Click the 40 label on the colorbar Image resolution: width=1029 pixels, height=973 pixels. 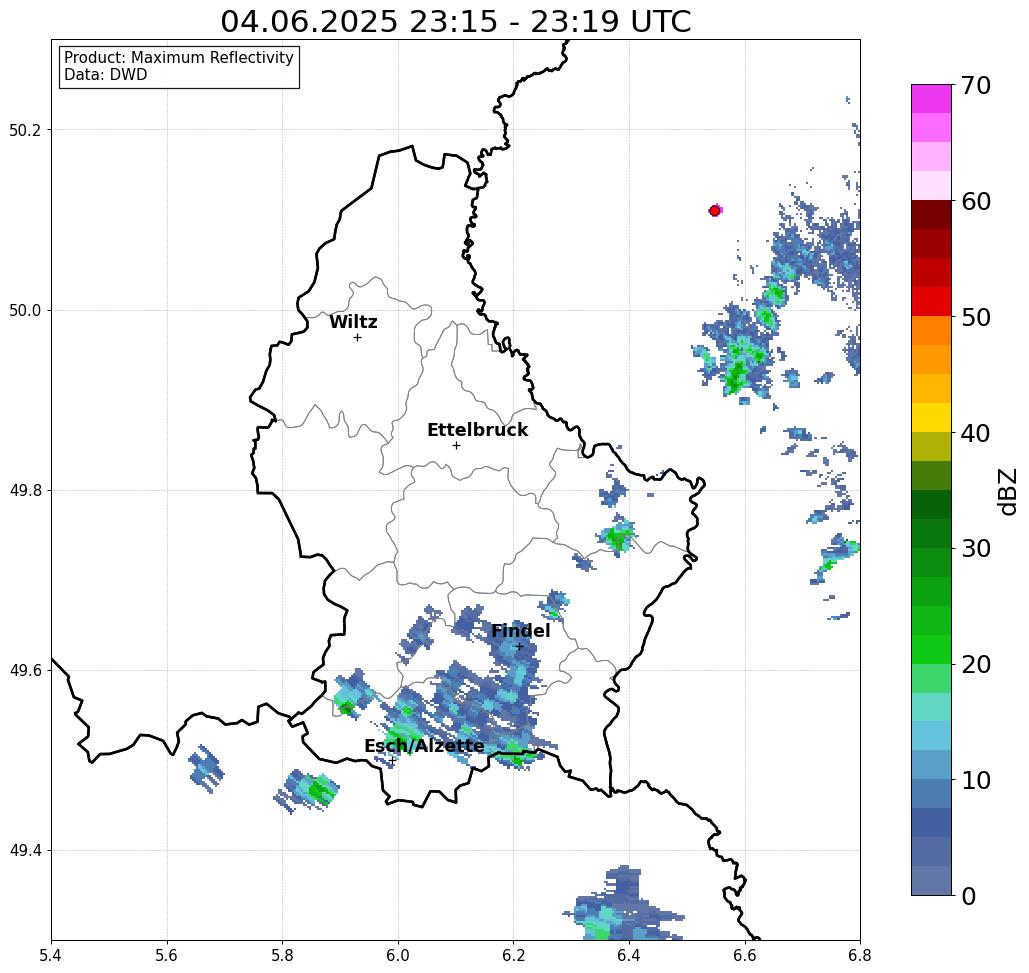[x=976, y=433]
